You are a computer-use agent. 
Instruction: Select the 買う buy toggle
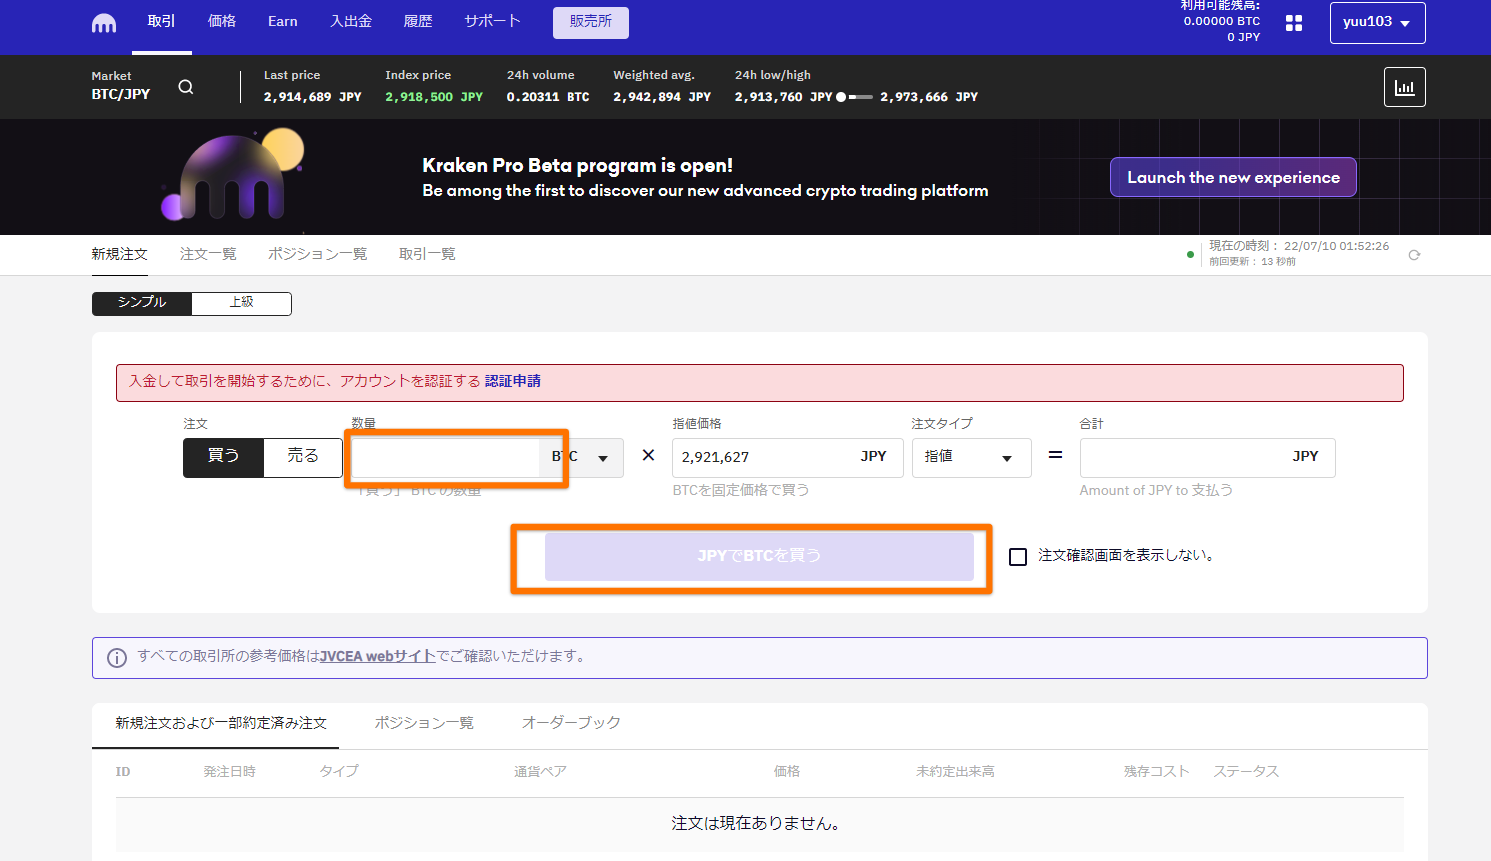point(223,457)
